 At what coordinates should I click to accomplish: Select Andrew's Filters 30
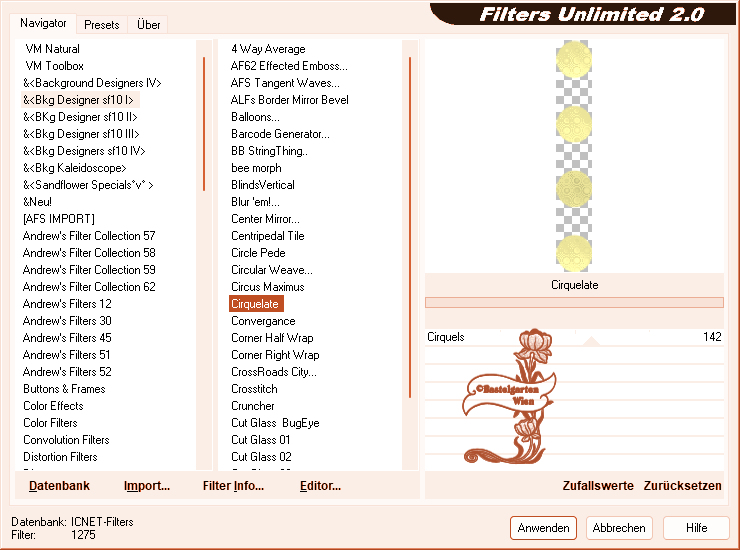pyautogui.click(x=67, y=321)
